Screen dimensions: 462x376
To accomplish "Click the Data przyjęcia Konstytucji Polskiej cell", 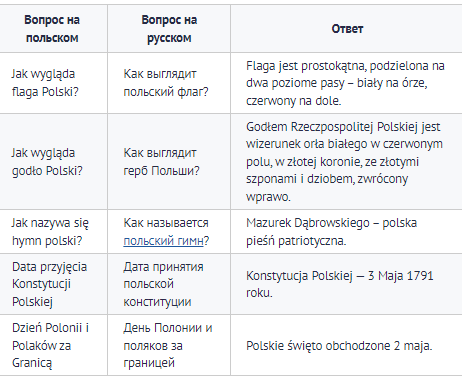I will [x=53, y=284].
